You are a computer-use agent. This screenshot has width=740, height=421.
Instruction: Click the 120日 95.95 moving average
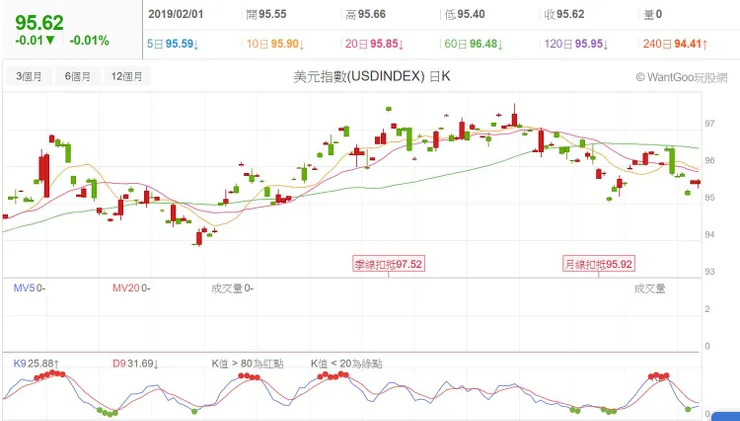(576, 44)
